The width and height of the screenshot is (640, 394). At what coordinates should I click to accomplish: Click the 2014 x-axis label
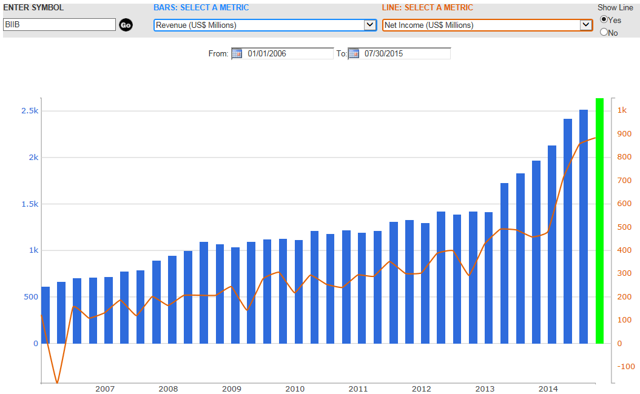pos(548,389)
